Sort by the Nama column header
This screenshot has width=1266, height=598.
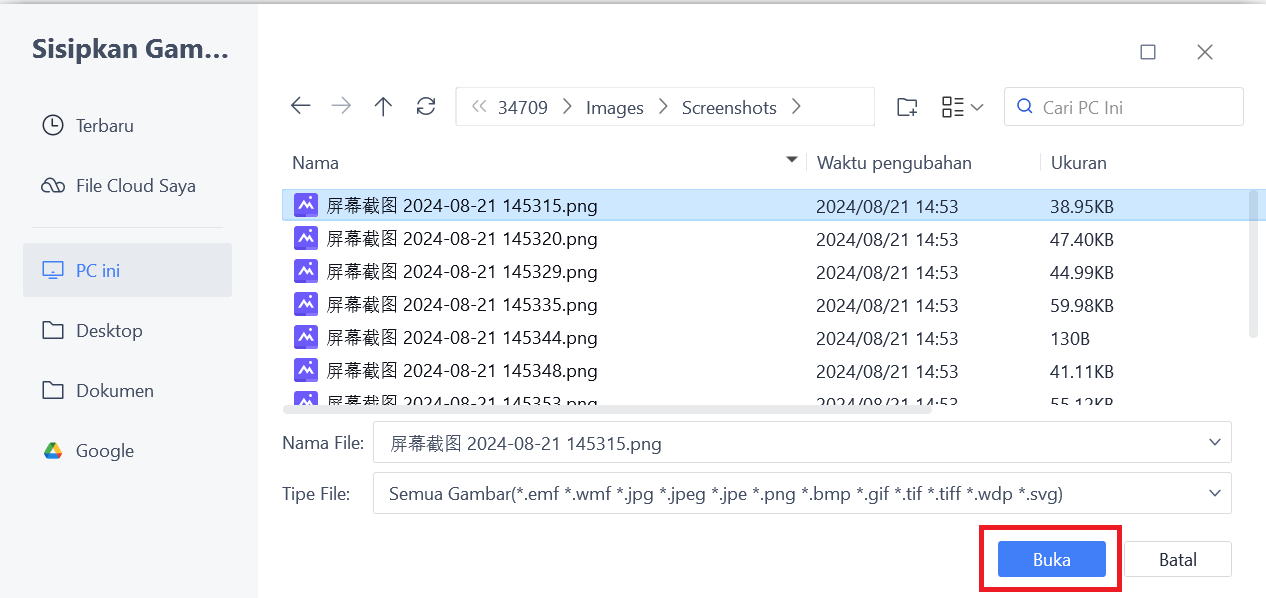(315, 163)
